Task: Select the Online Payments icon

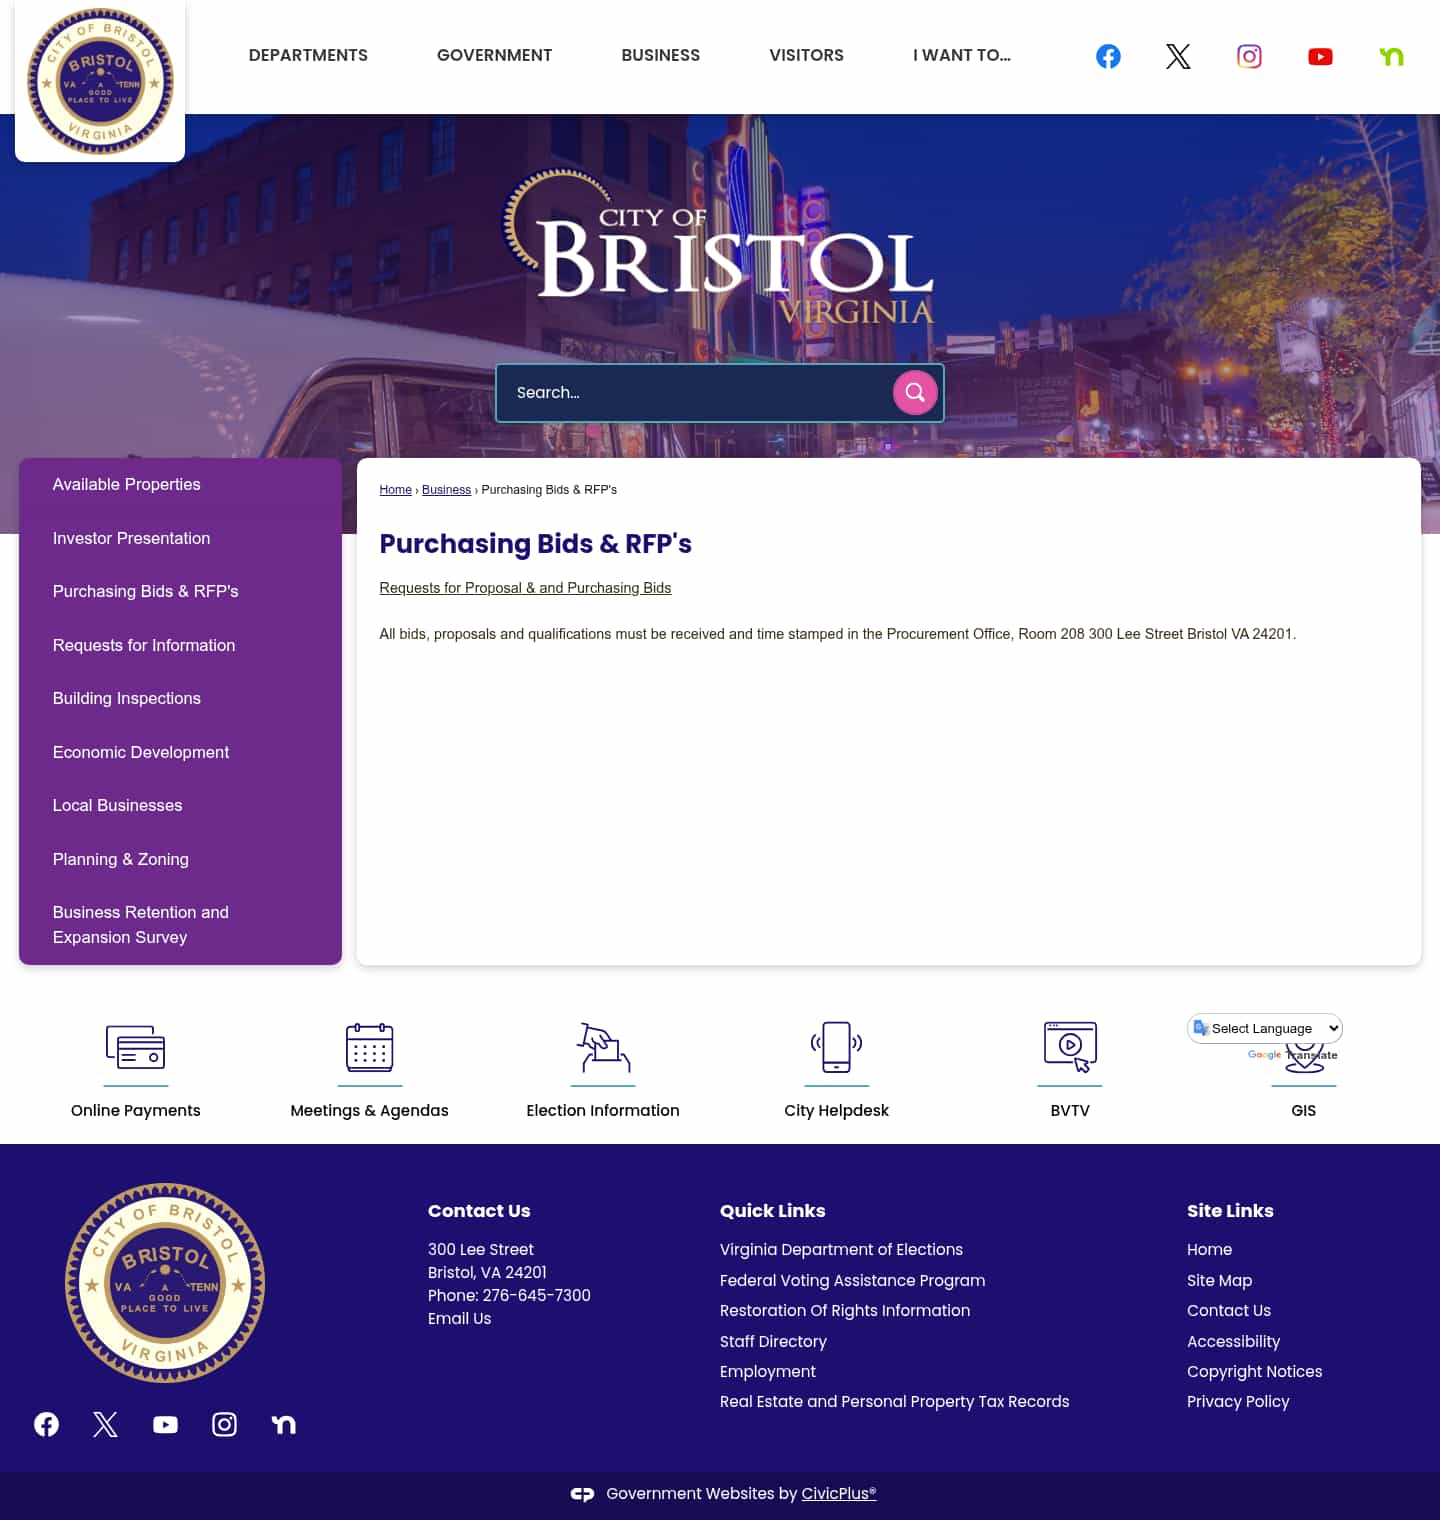Action: 135,1050
